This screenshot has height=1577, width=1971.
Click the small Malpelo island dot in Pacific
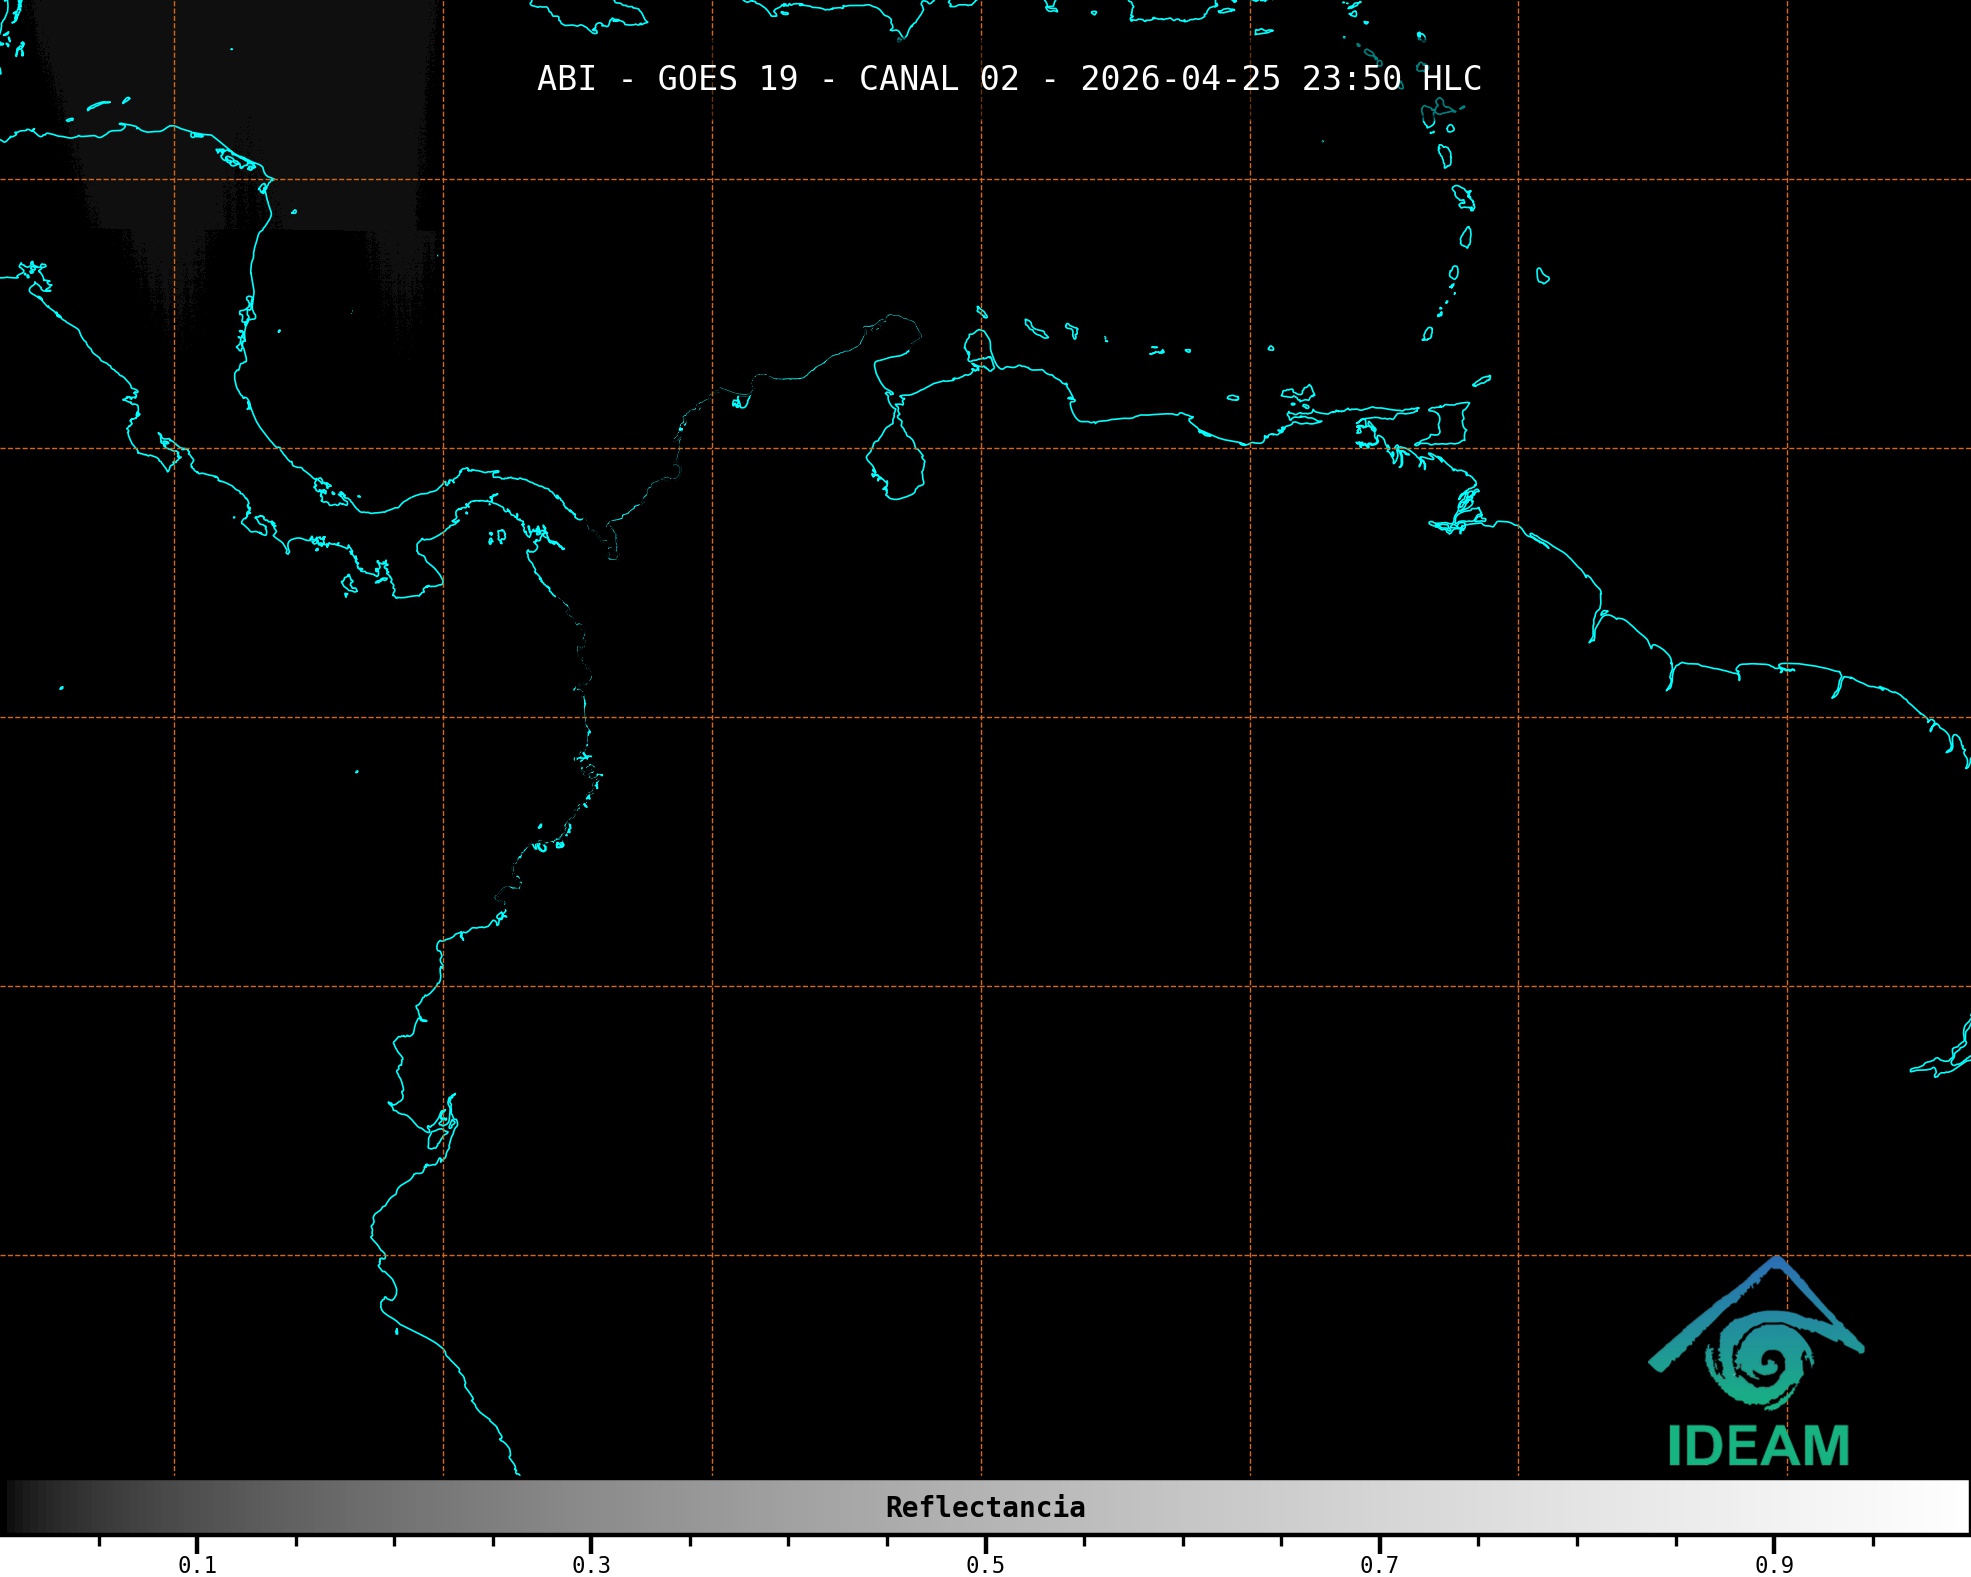(x=357, y=772)
